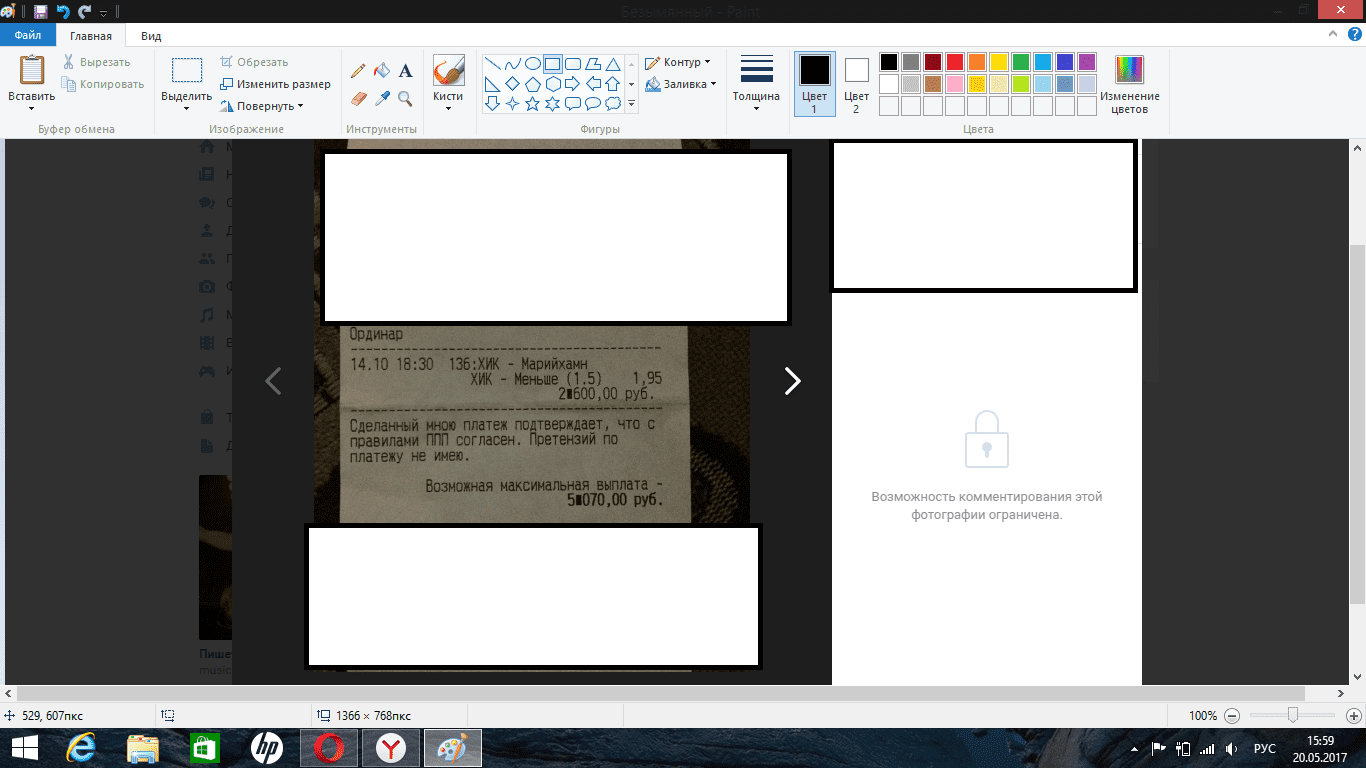Click the Save icon in title bar
This screenshot has width=1366, height=768.
point(40,13)
